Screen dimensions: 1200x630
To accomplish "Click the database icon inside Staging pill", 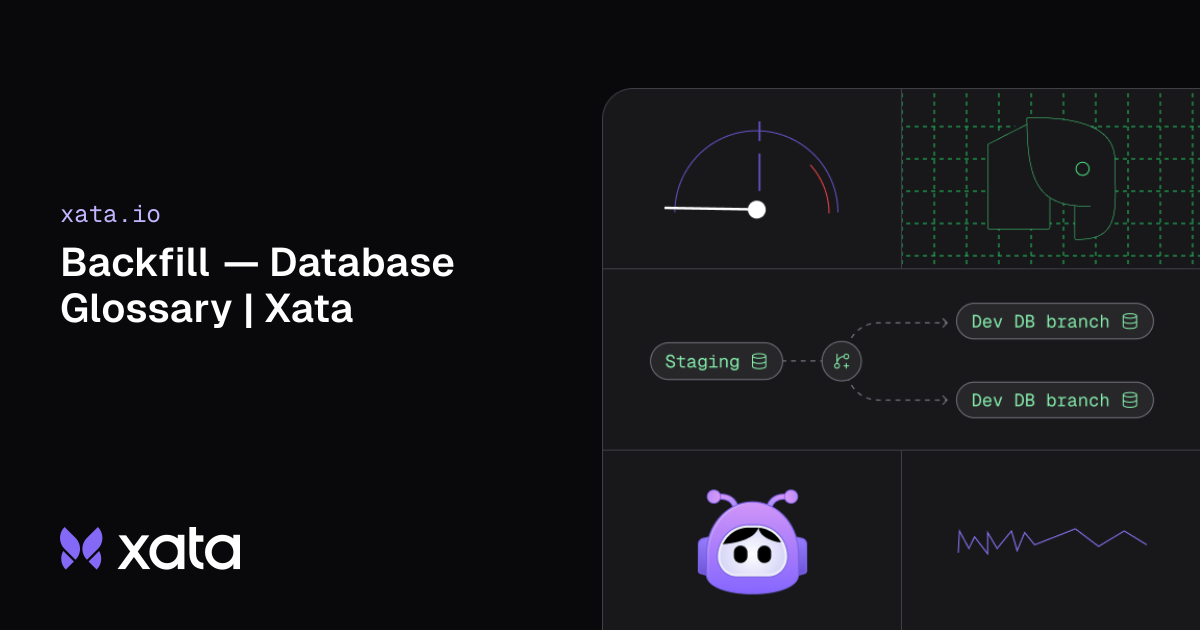I will pos(759,362).
